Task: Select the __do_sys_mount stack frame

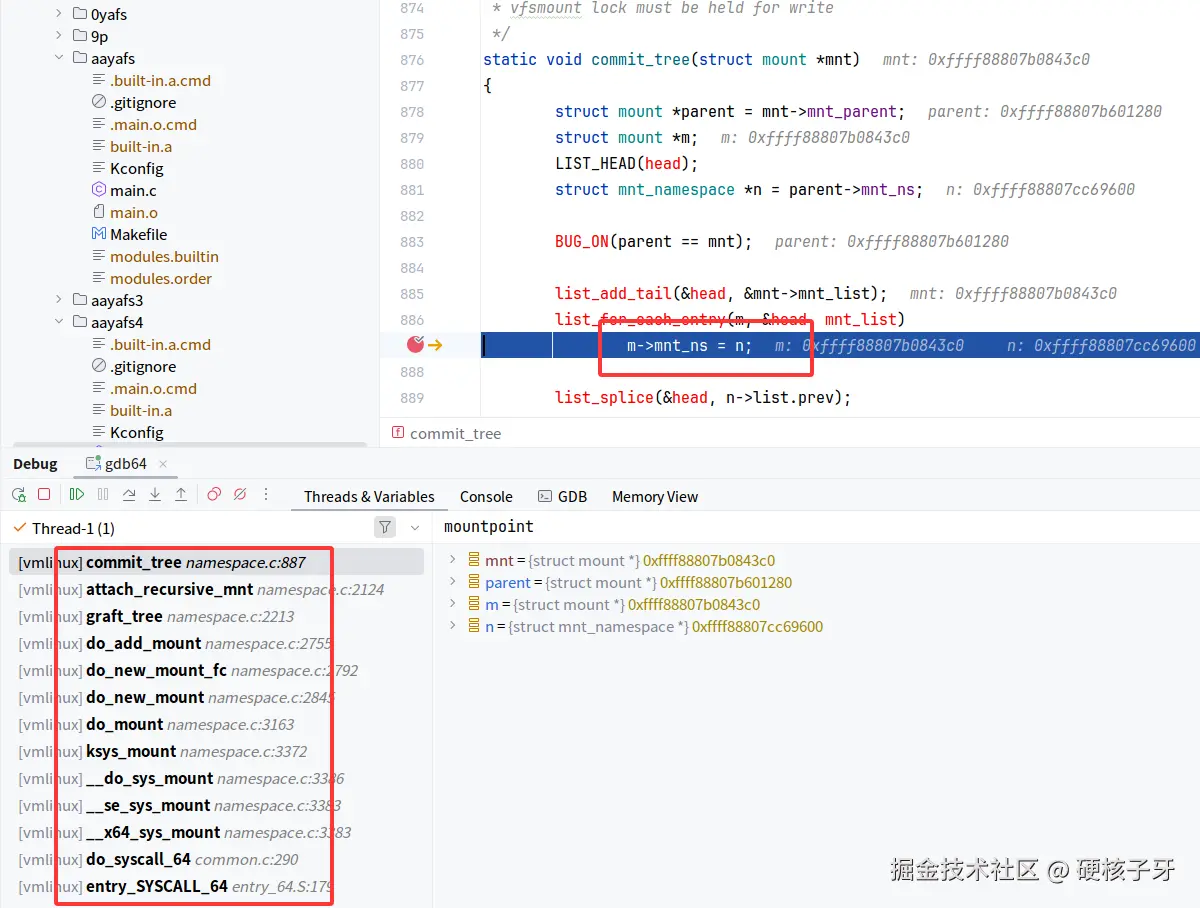Action: tap(216, 778)
